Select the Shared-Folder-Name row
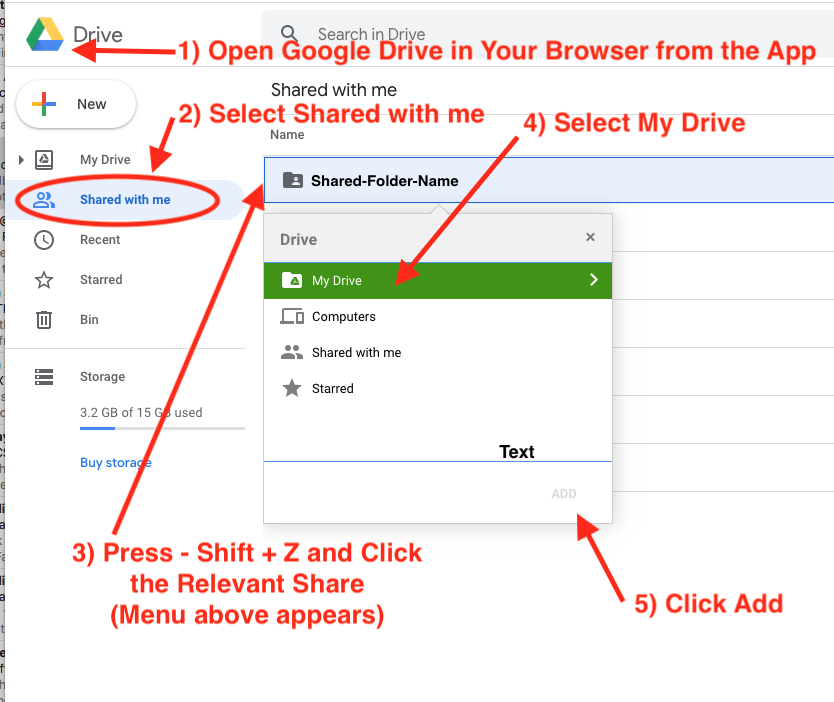The height and width of the screenshot is (702, 834). click(549, 180)
